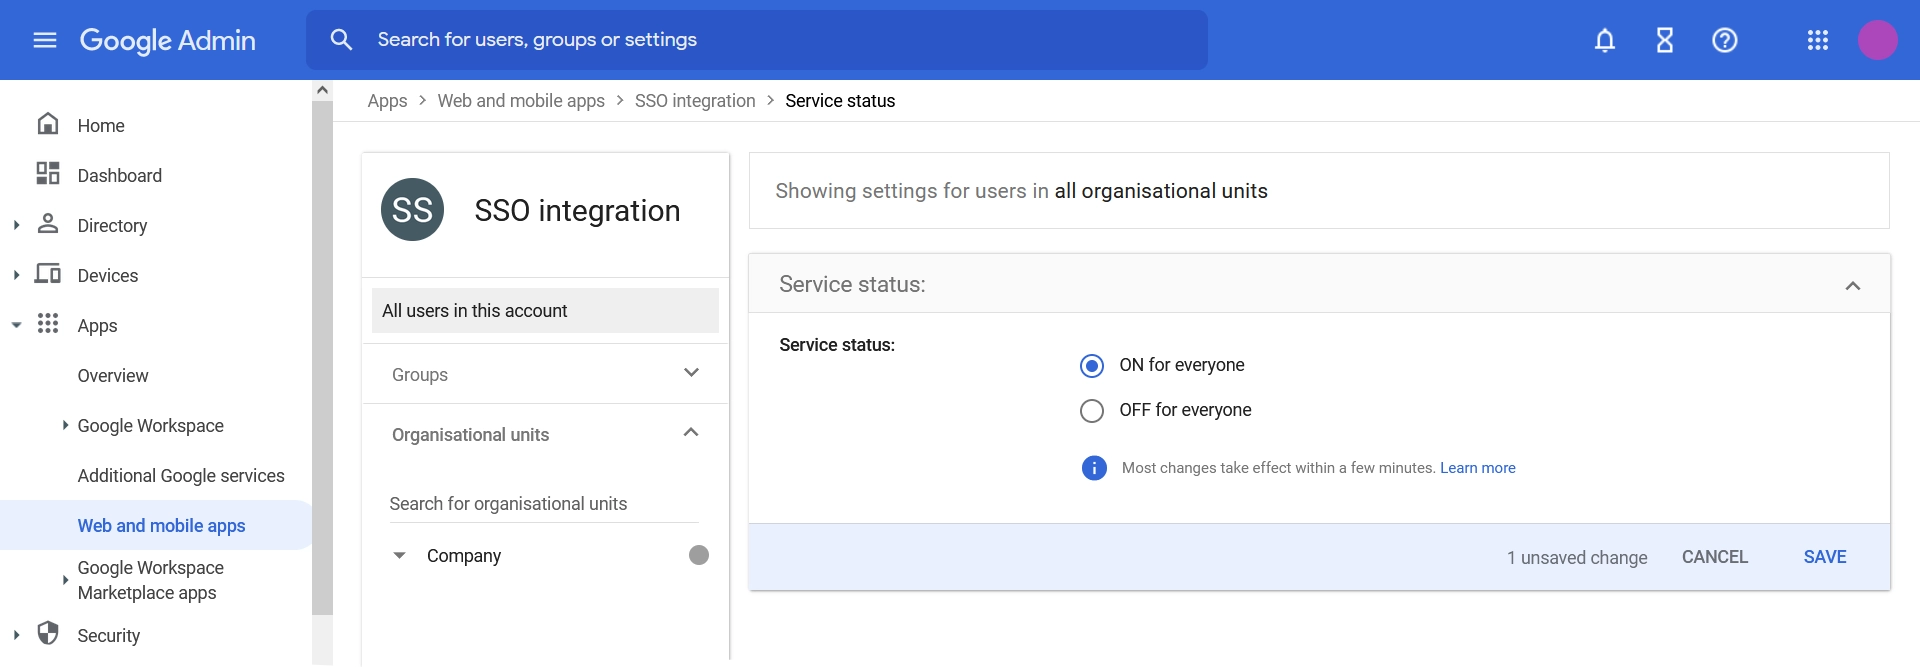Expand the Security menu arrow
The height and width of the screenshot is (669, 1920).
click(x=16, y=635)
